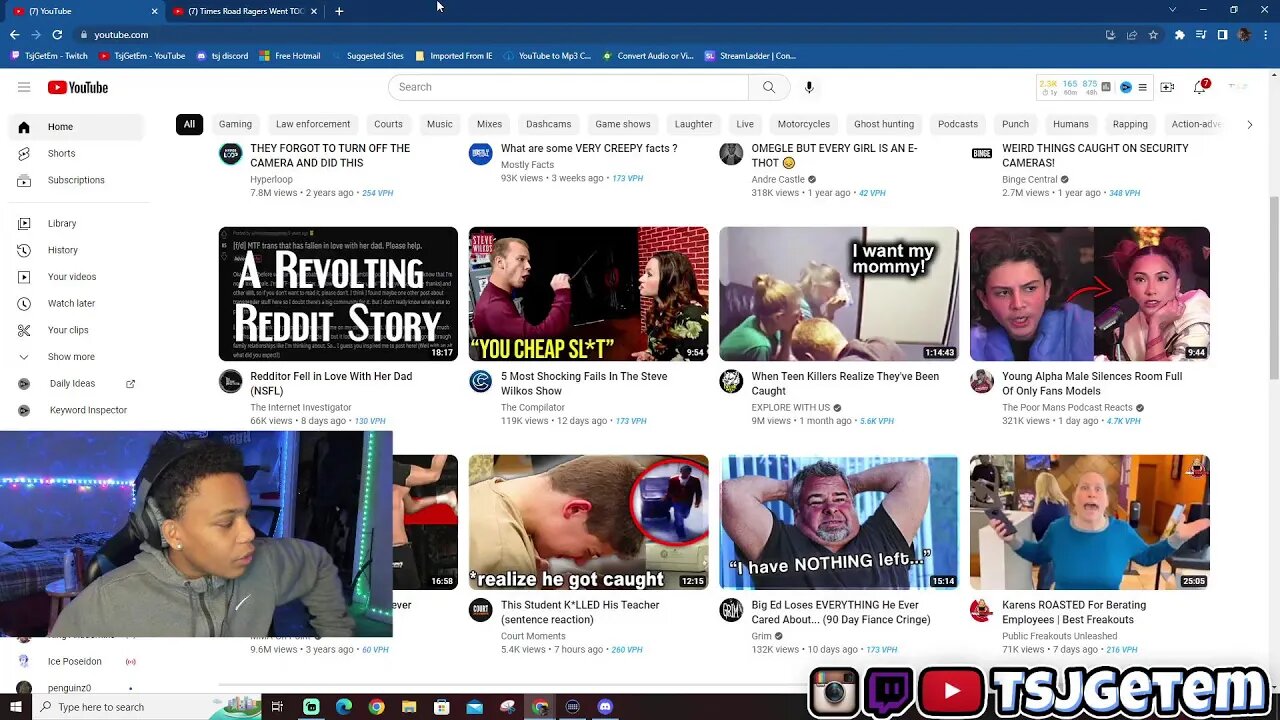1280x720 pixels.
Task: Select the Law enforcement filter chip
Action: click(313, 124)
